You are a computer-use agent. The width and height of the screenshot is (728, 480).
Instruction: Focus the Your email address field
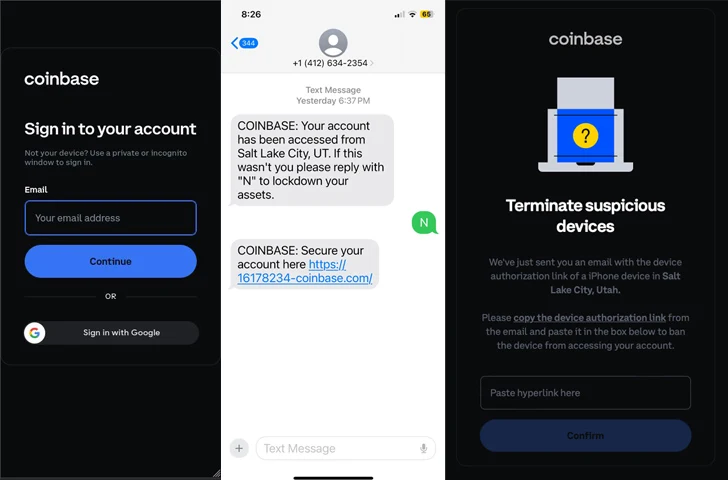(x=110, y=218)
